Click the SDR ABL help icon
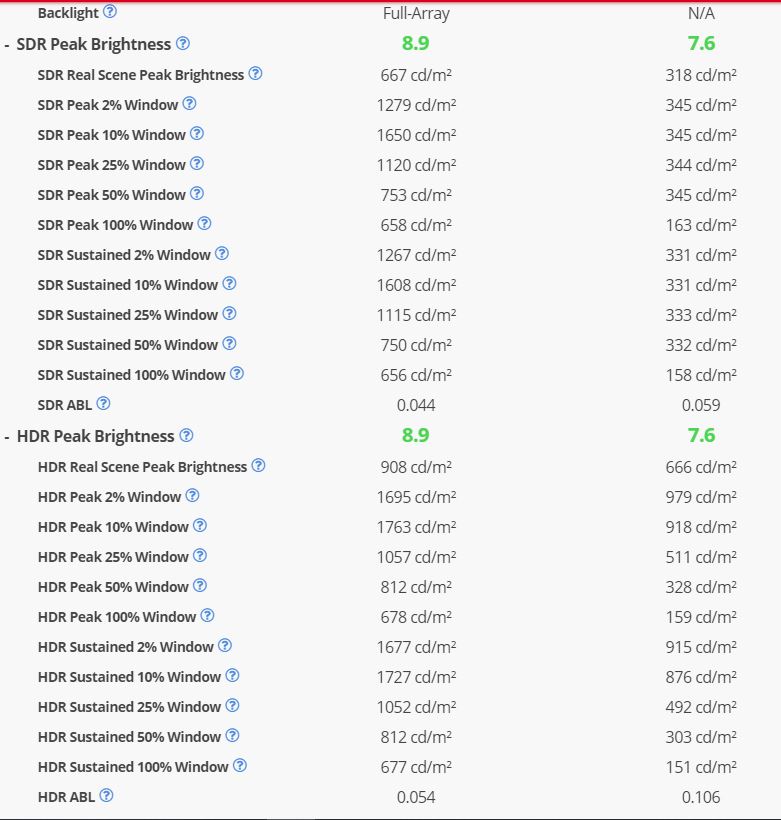The image size is (781, 820). pyautogui.click(x=103, y=404)
